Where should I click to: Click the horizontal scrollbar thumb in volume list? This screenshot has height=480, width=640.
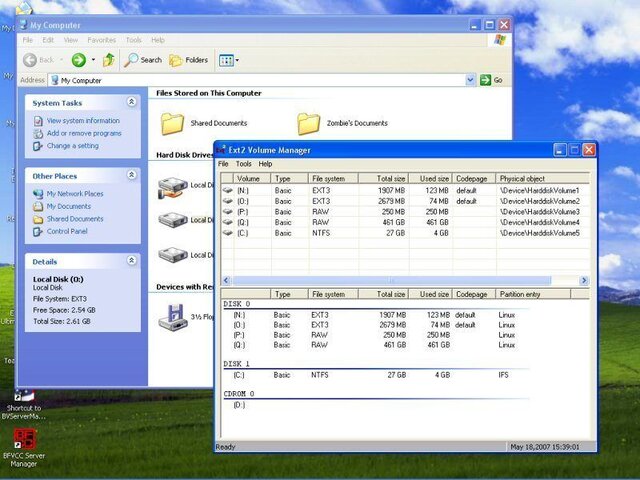tap(392, 280)
